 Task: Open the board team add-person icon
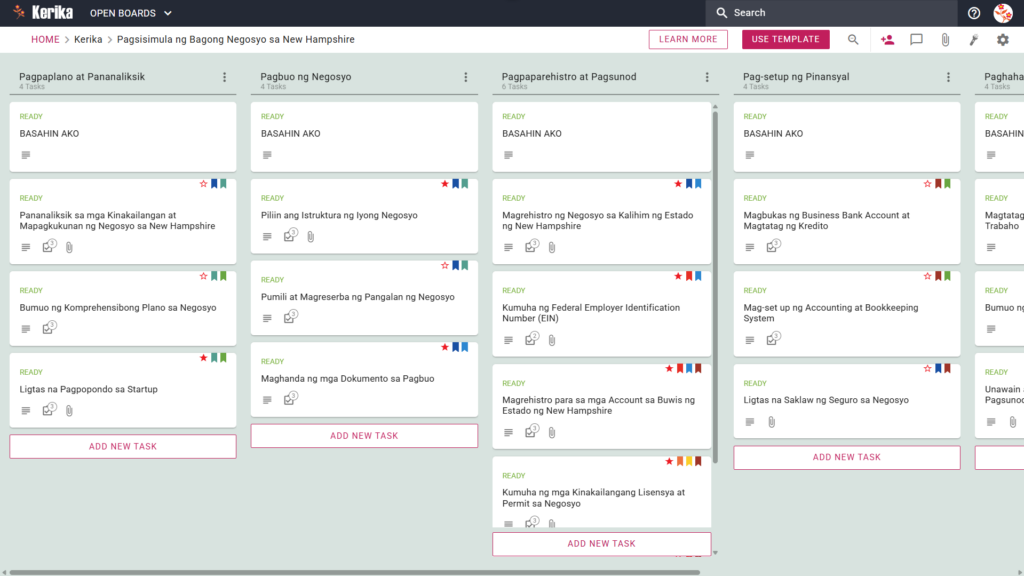coord(887,40)
